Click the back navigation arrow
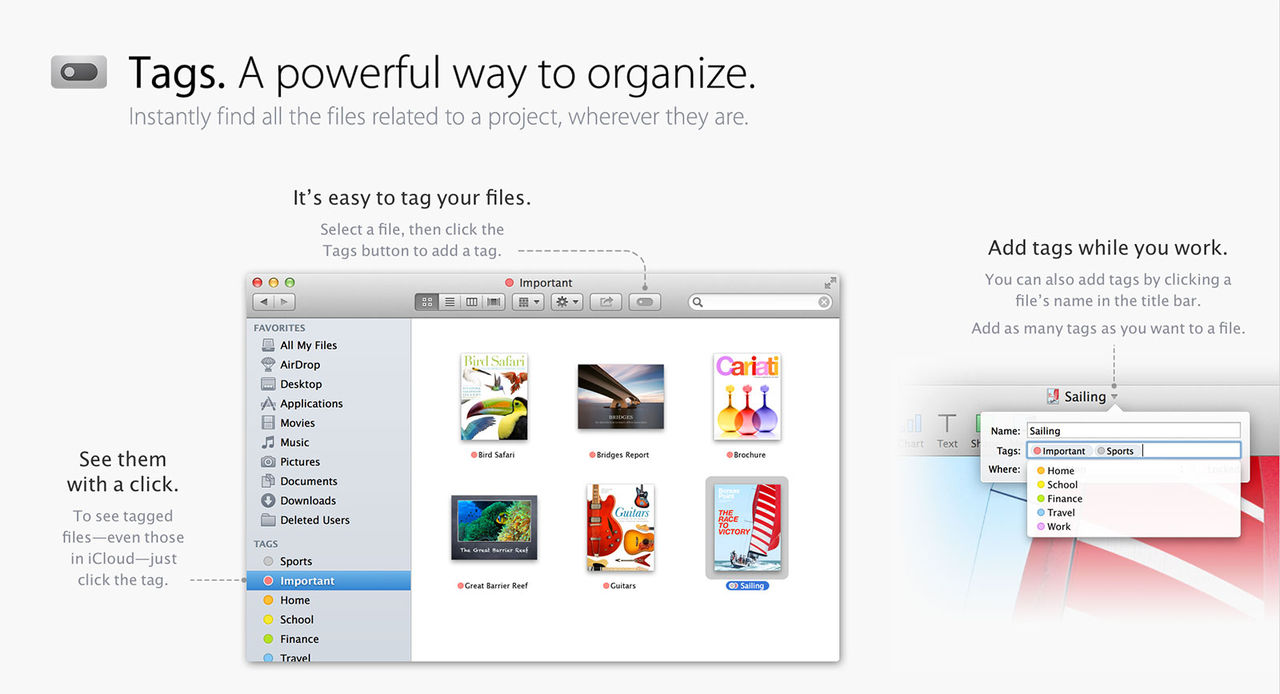1280x694 pixels. click(264, 302)
